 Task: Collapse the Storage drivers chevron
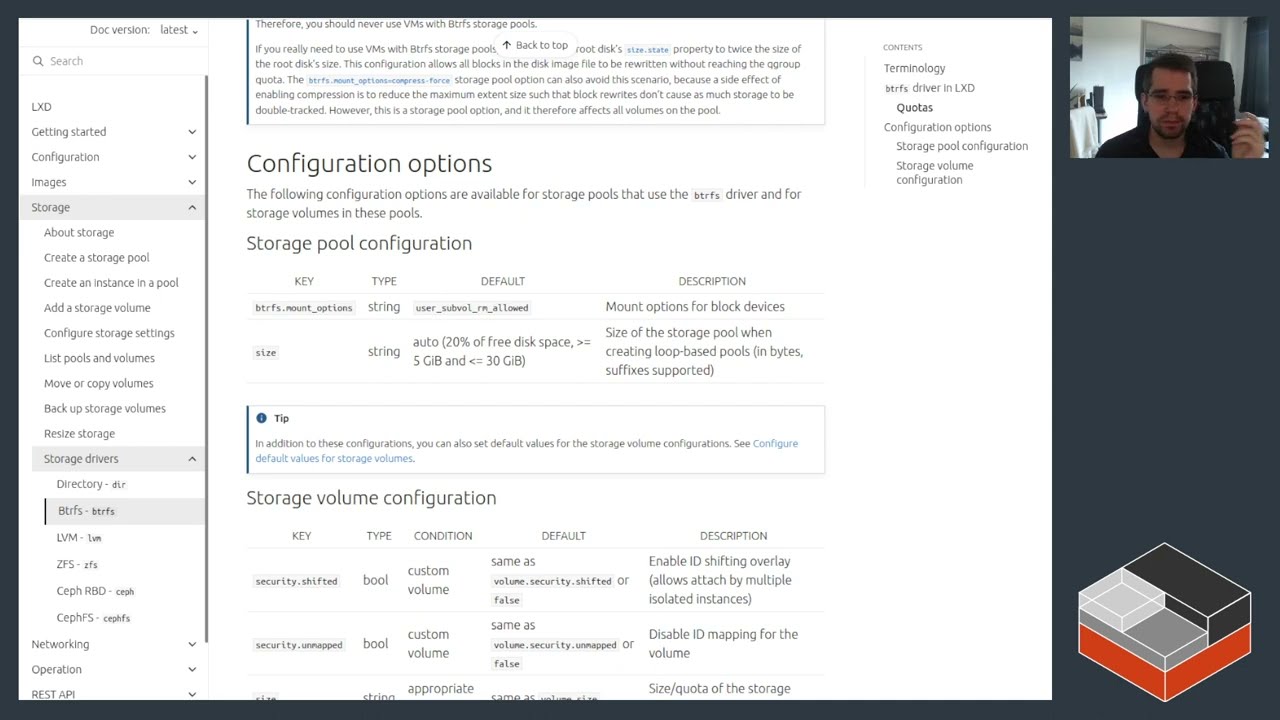[x=192, y=459]
